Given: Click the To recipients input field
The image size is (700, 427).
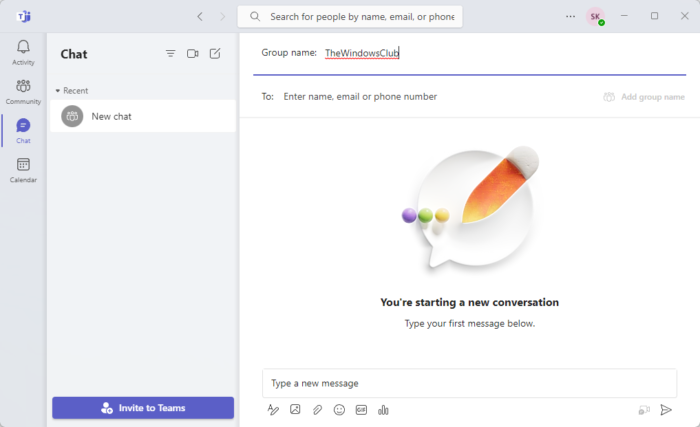Looking at the screenshot, I should pos(430,97).
